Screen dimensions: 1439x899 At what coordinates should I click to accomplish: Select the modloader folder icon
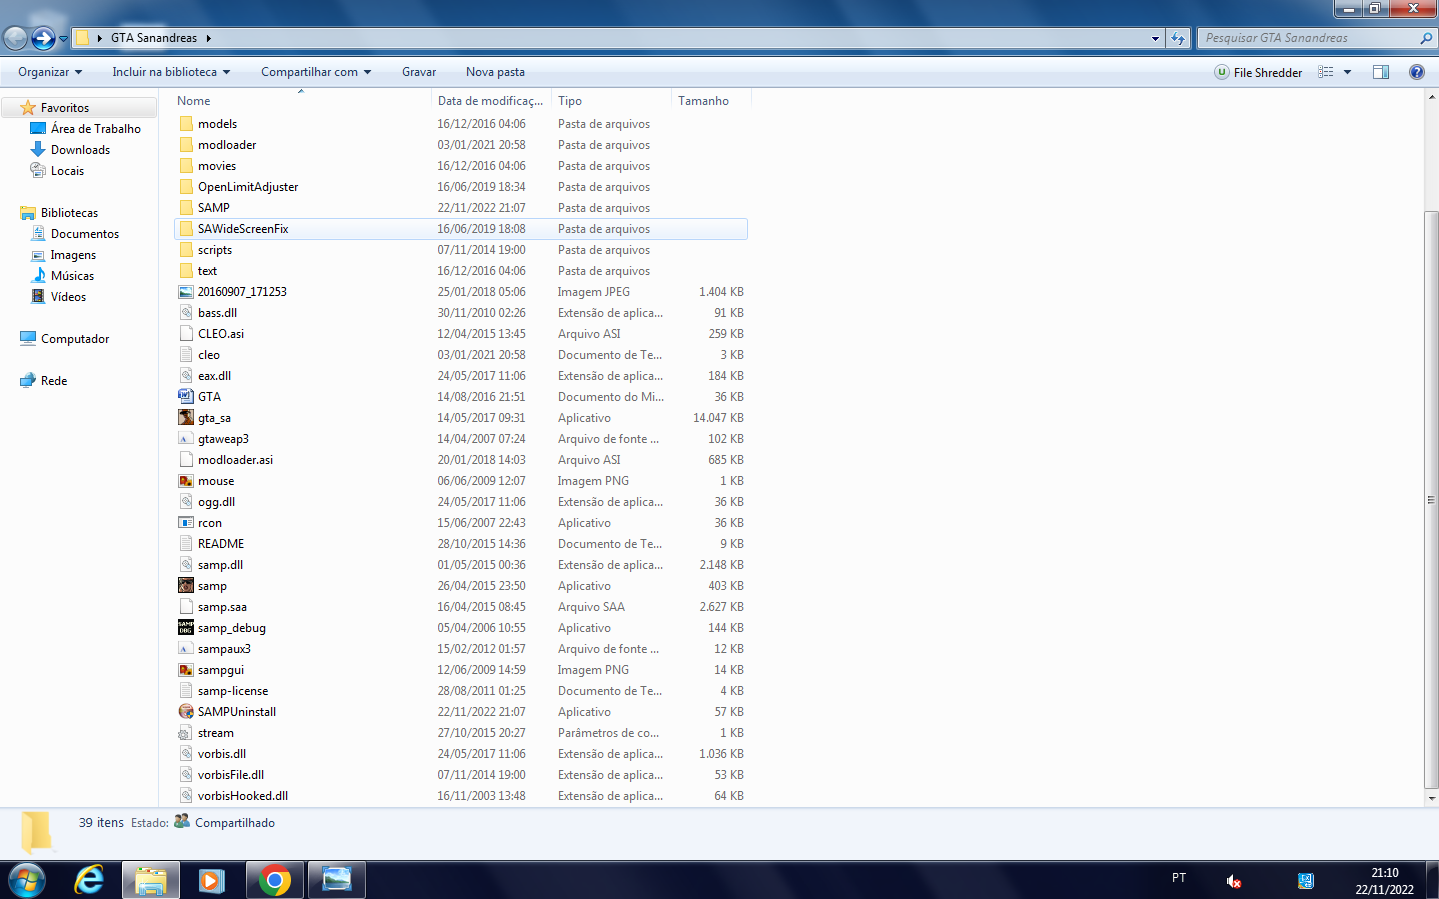[x=186, y=145]
